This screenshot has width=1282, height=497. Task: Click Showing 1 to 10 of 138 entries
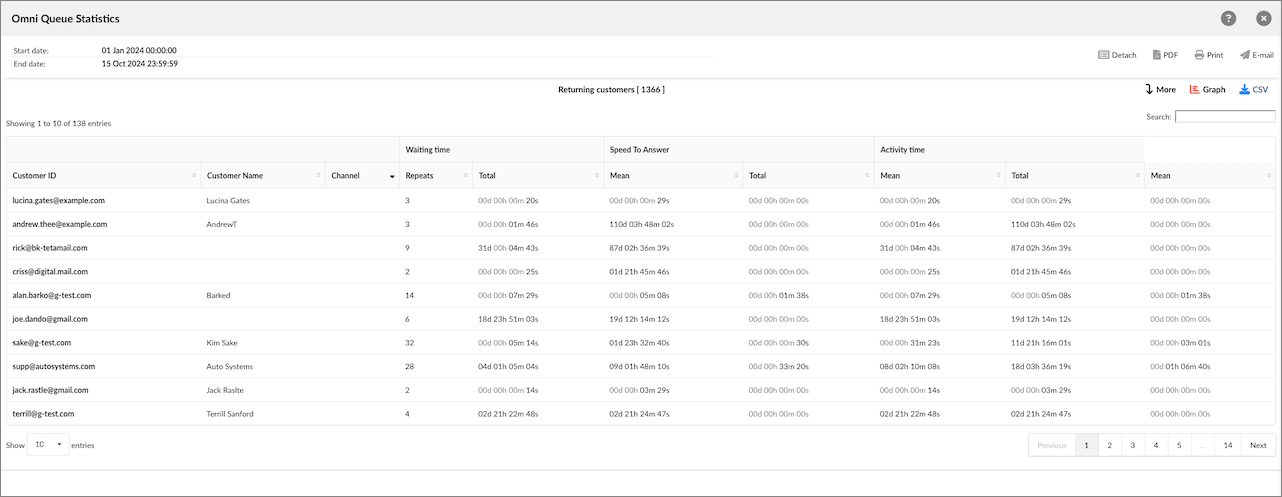coord(59,123)
